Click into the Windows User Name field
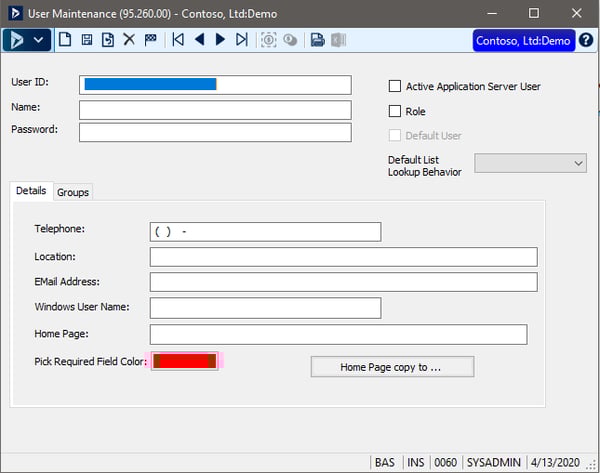 [266, 308]
